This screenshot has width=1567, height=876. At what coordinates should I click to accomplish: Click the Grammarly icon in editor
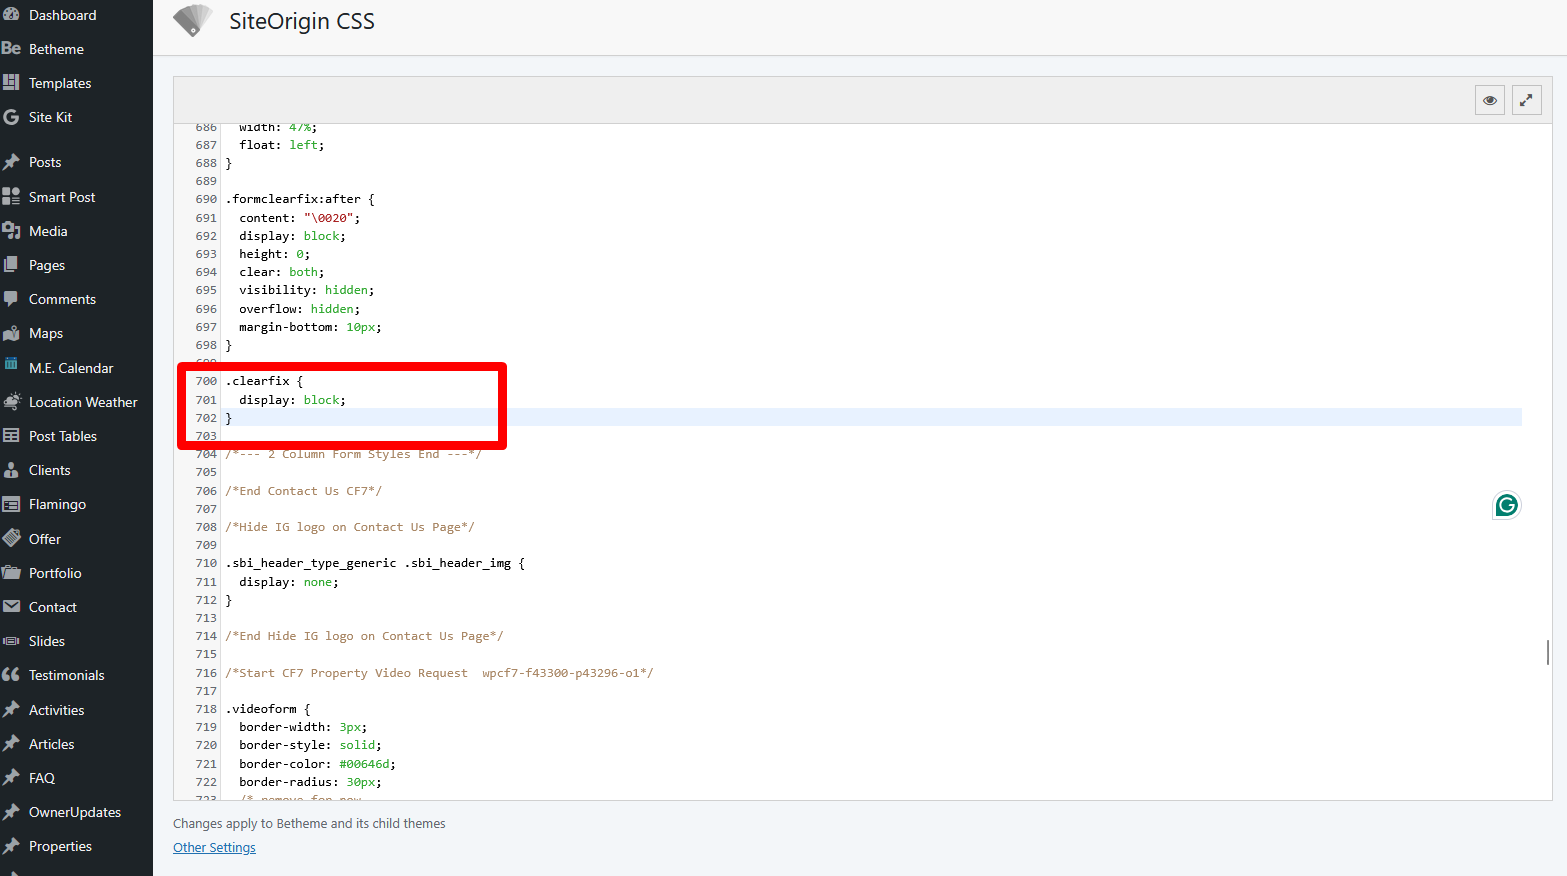(1506, 506)
